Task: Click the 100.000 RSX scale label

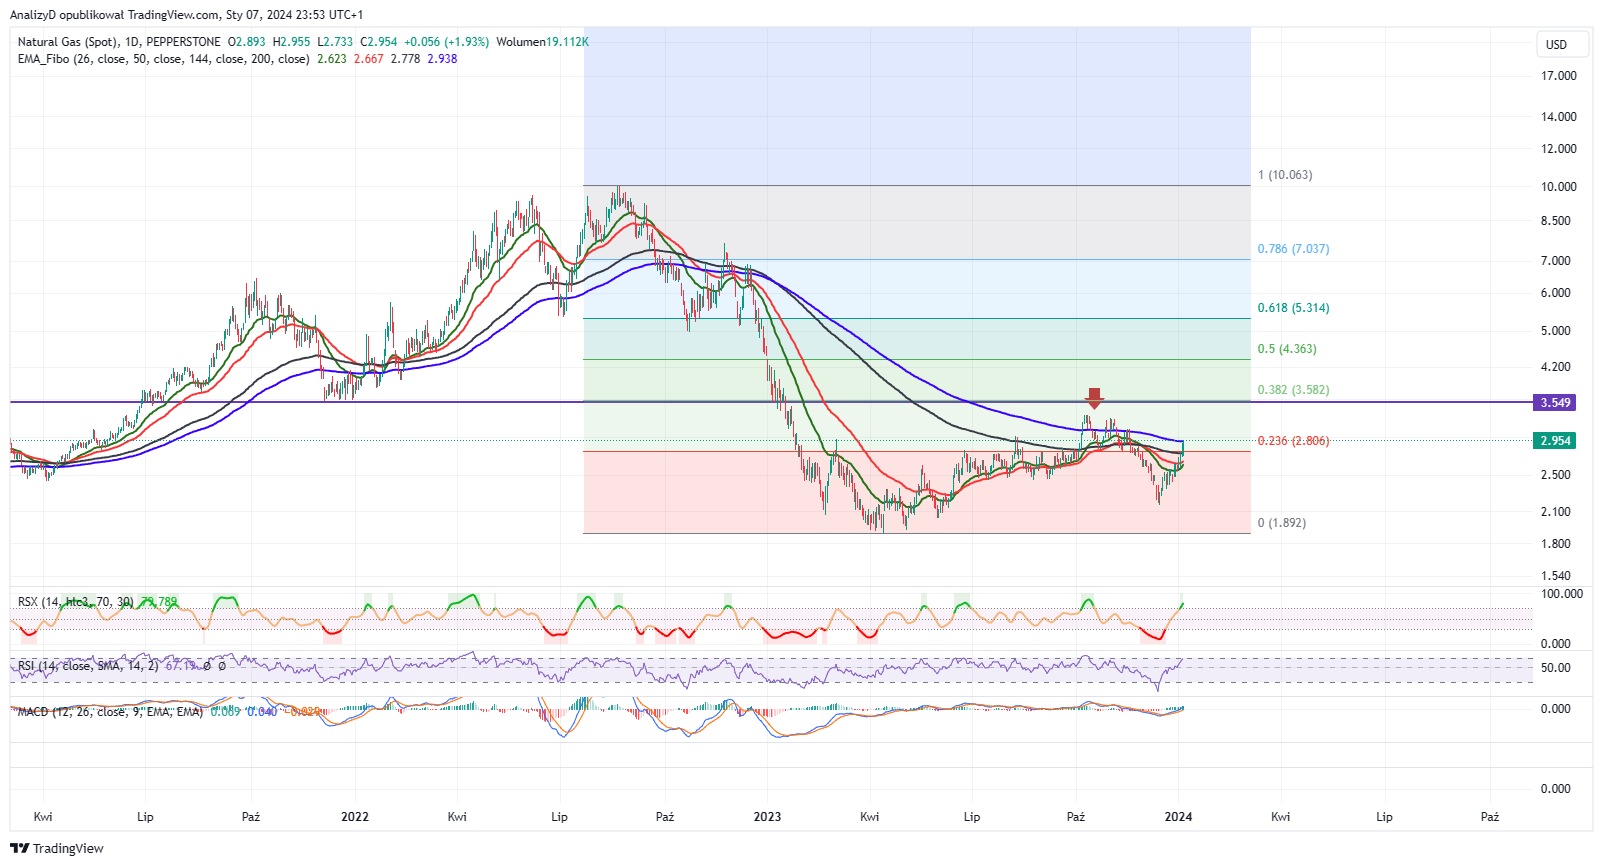Action: click(1562, 594)
